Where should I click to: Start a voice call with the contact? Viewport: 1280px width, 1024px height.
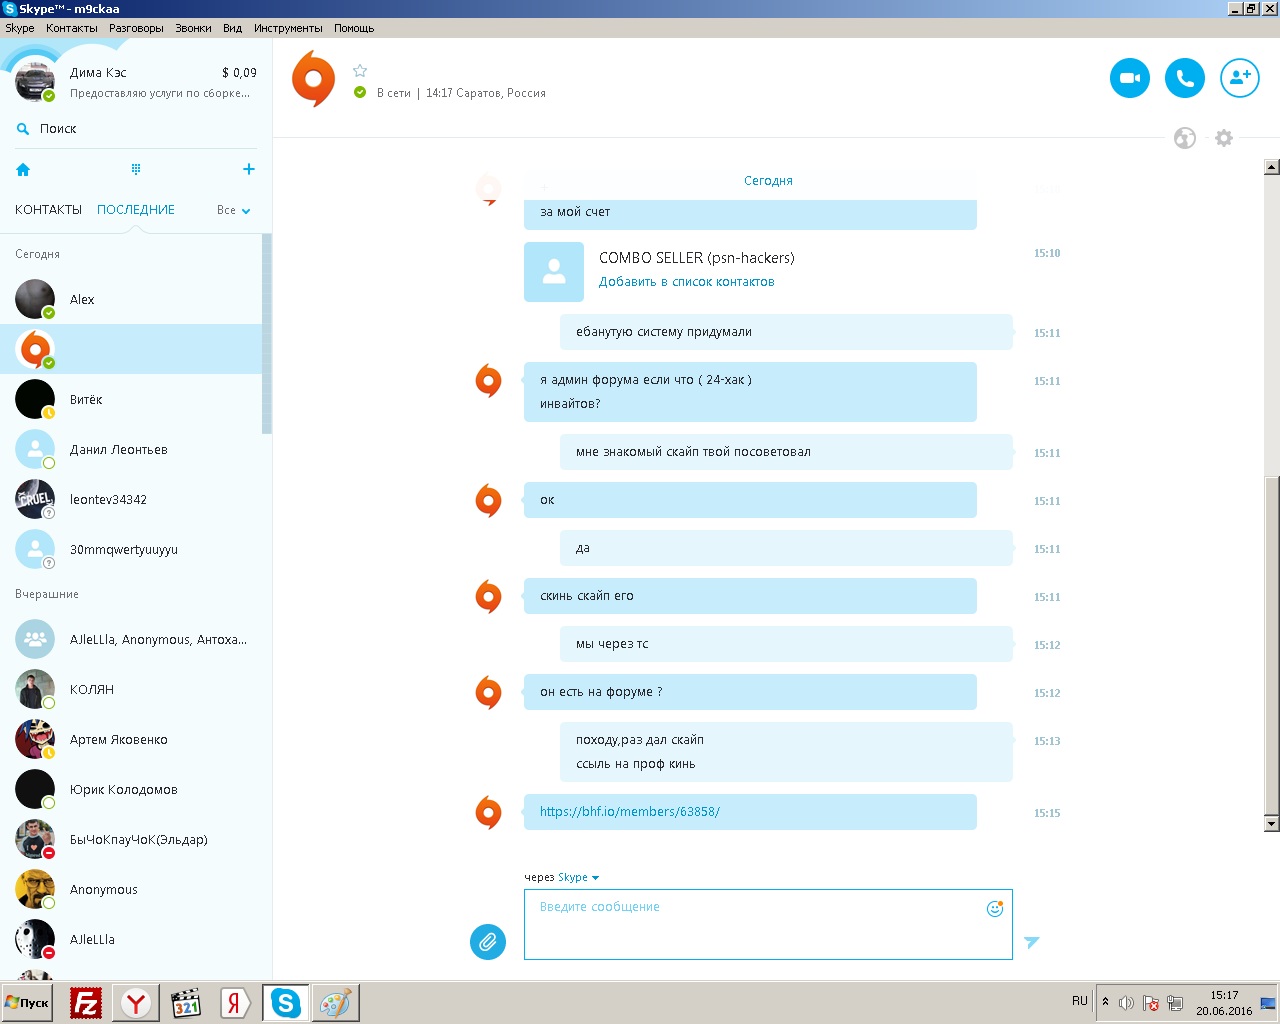pyautogui.click(x=1185, y=78)
